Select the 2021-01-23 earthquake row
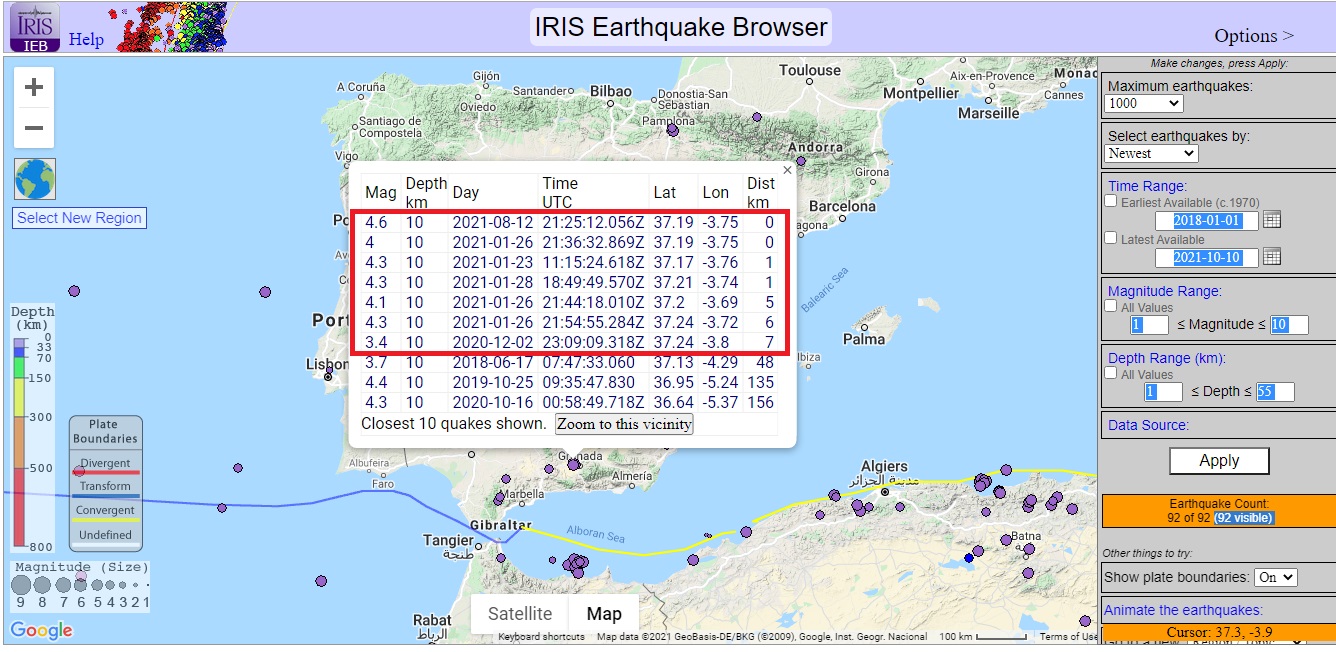Viewport: 1336px width, 652px height. (570, 262)
